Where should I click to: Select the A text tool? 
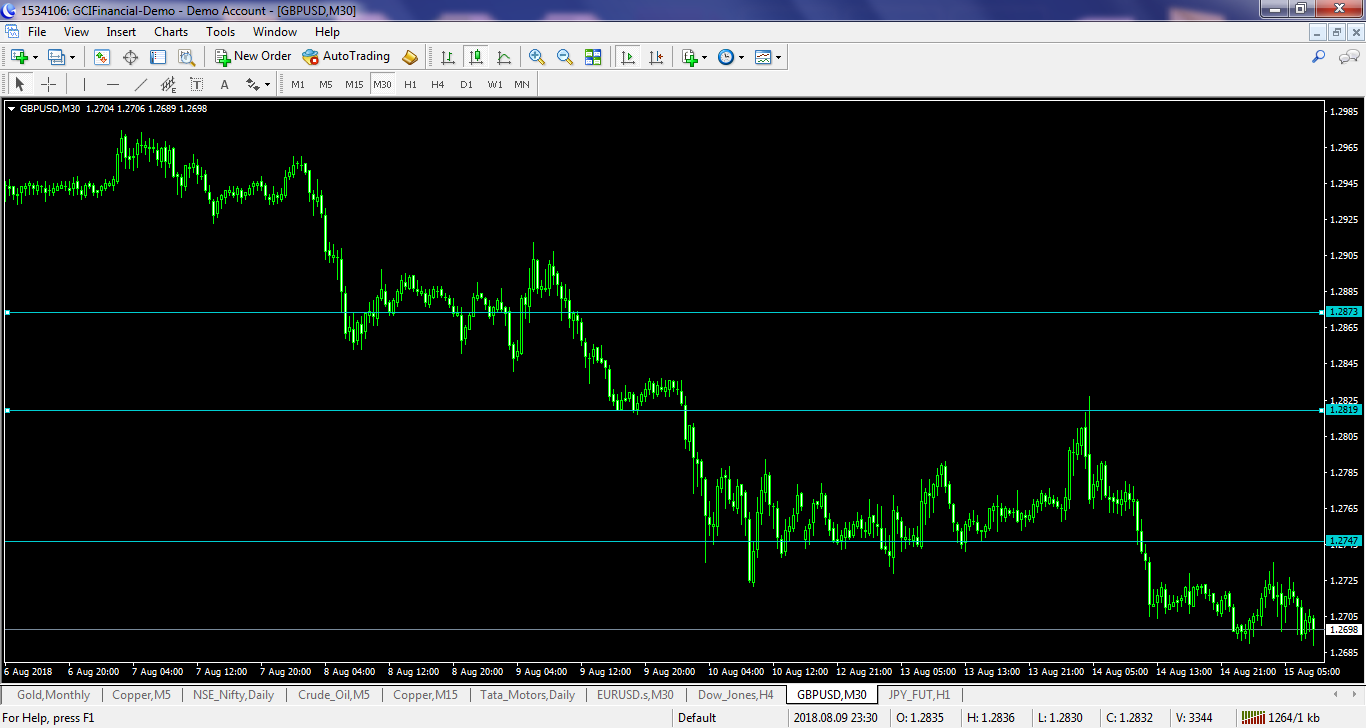click(x=225, y=85)
